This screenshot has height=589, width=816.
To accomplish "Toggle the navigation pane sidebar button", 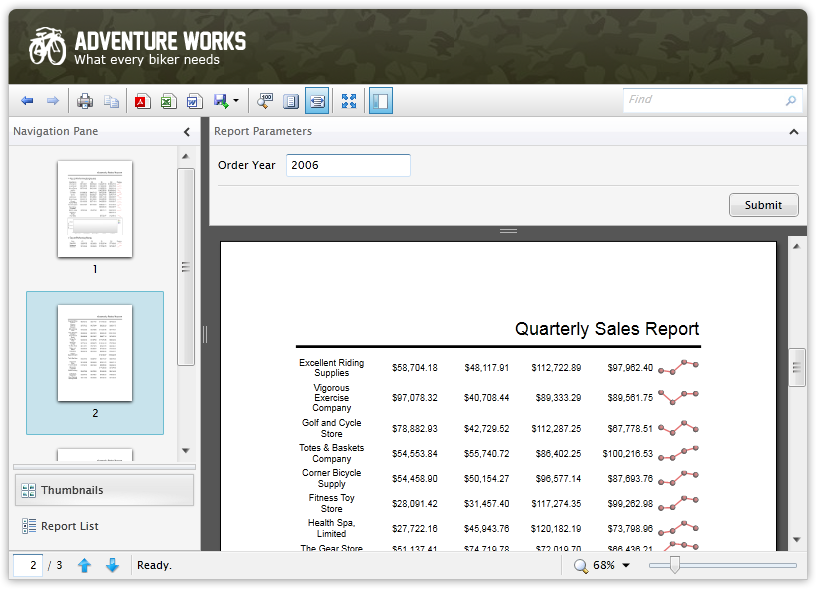I will point(381,101).
